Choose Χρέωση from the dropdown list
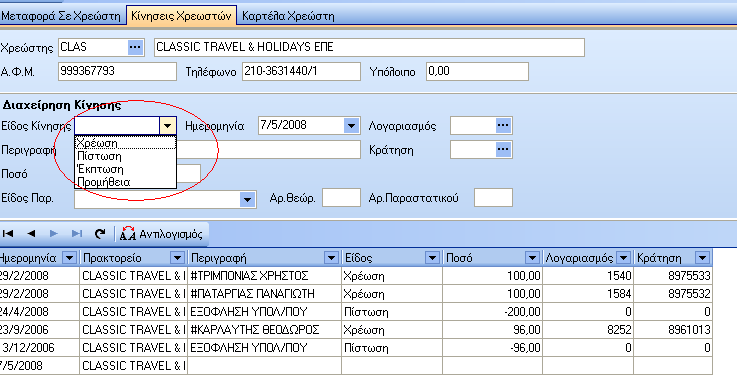 pyautogui.click(x=125, y=143)
